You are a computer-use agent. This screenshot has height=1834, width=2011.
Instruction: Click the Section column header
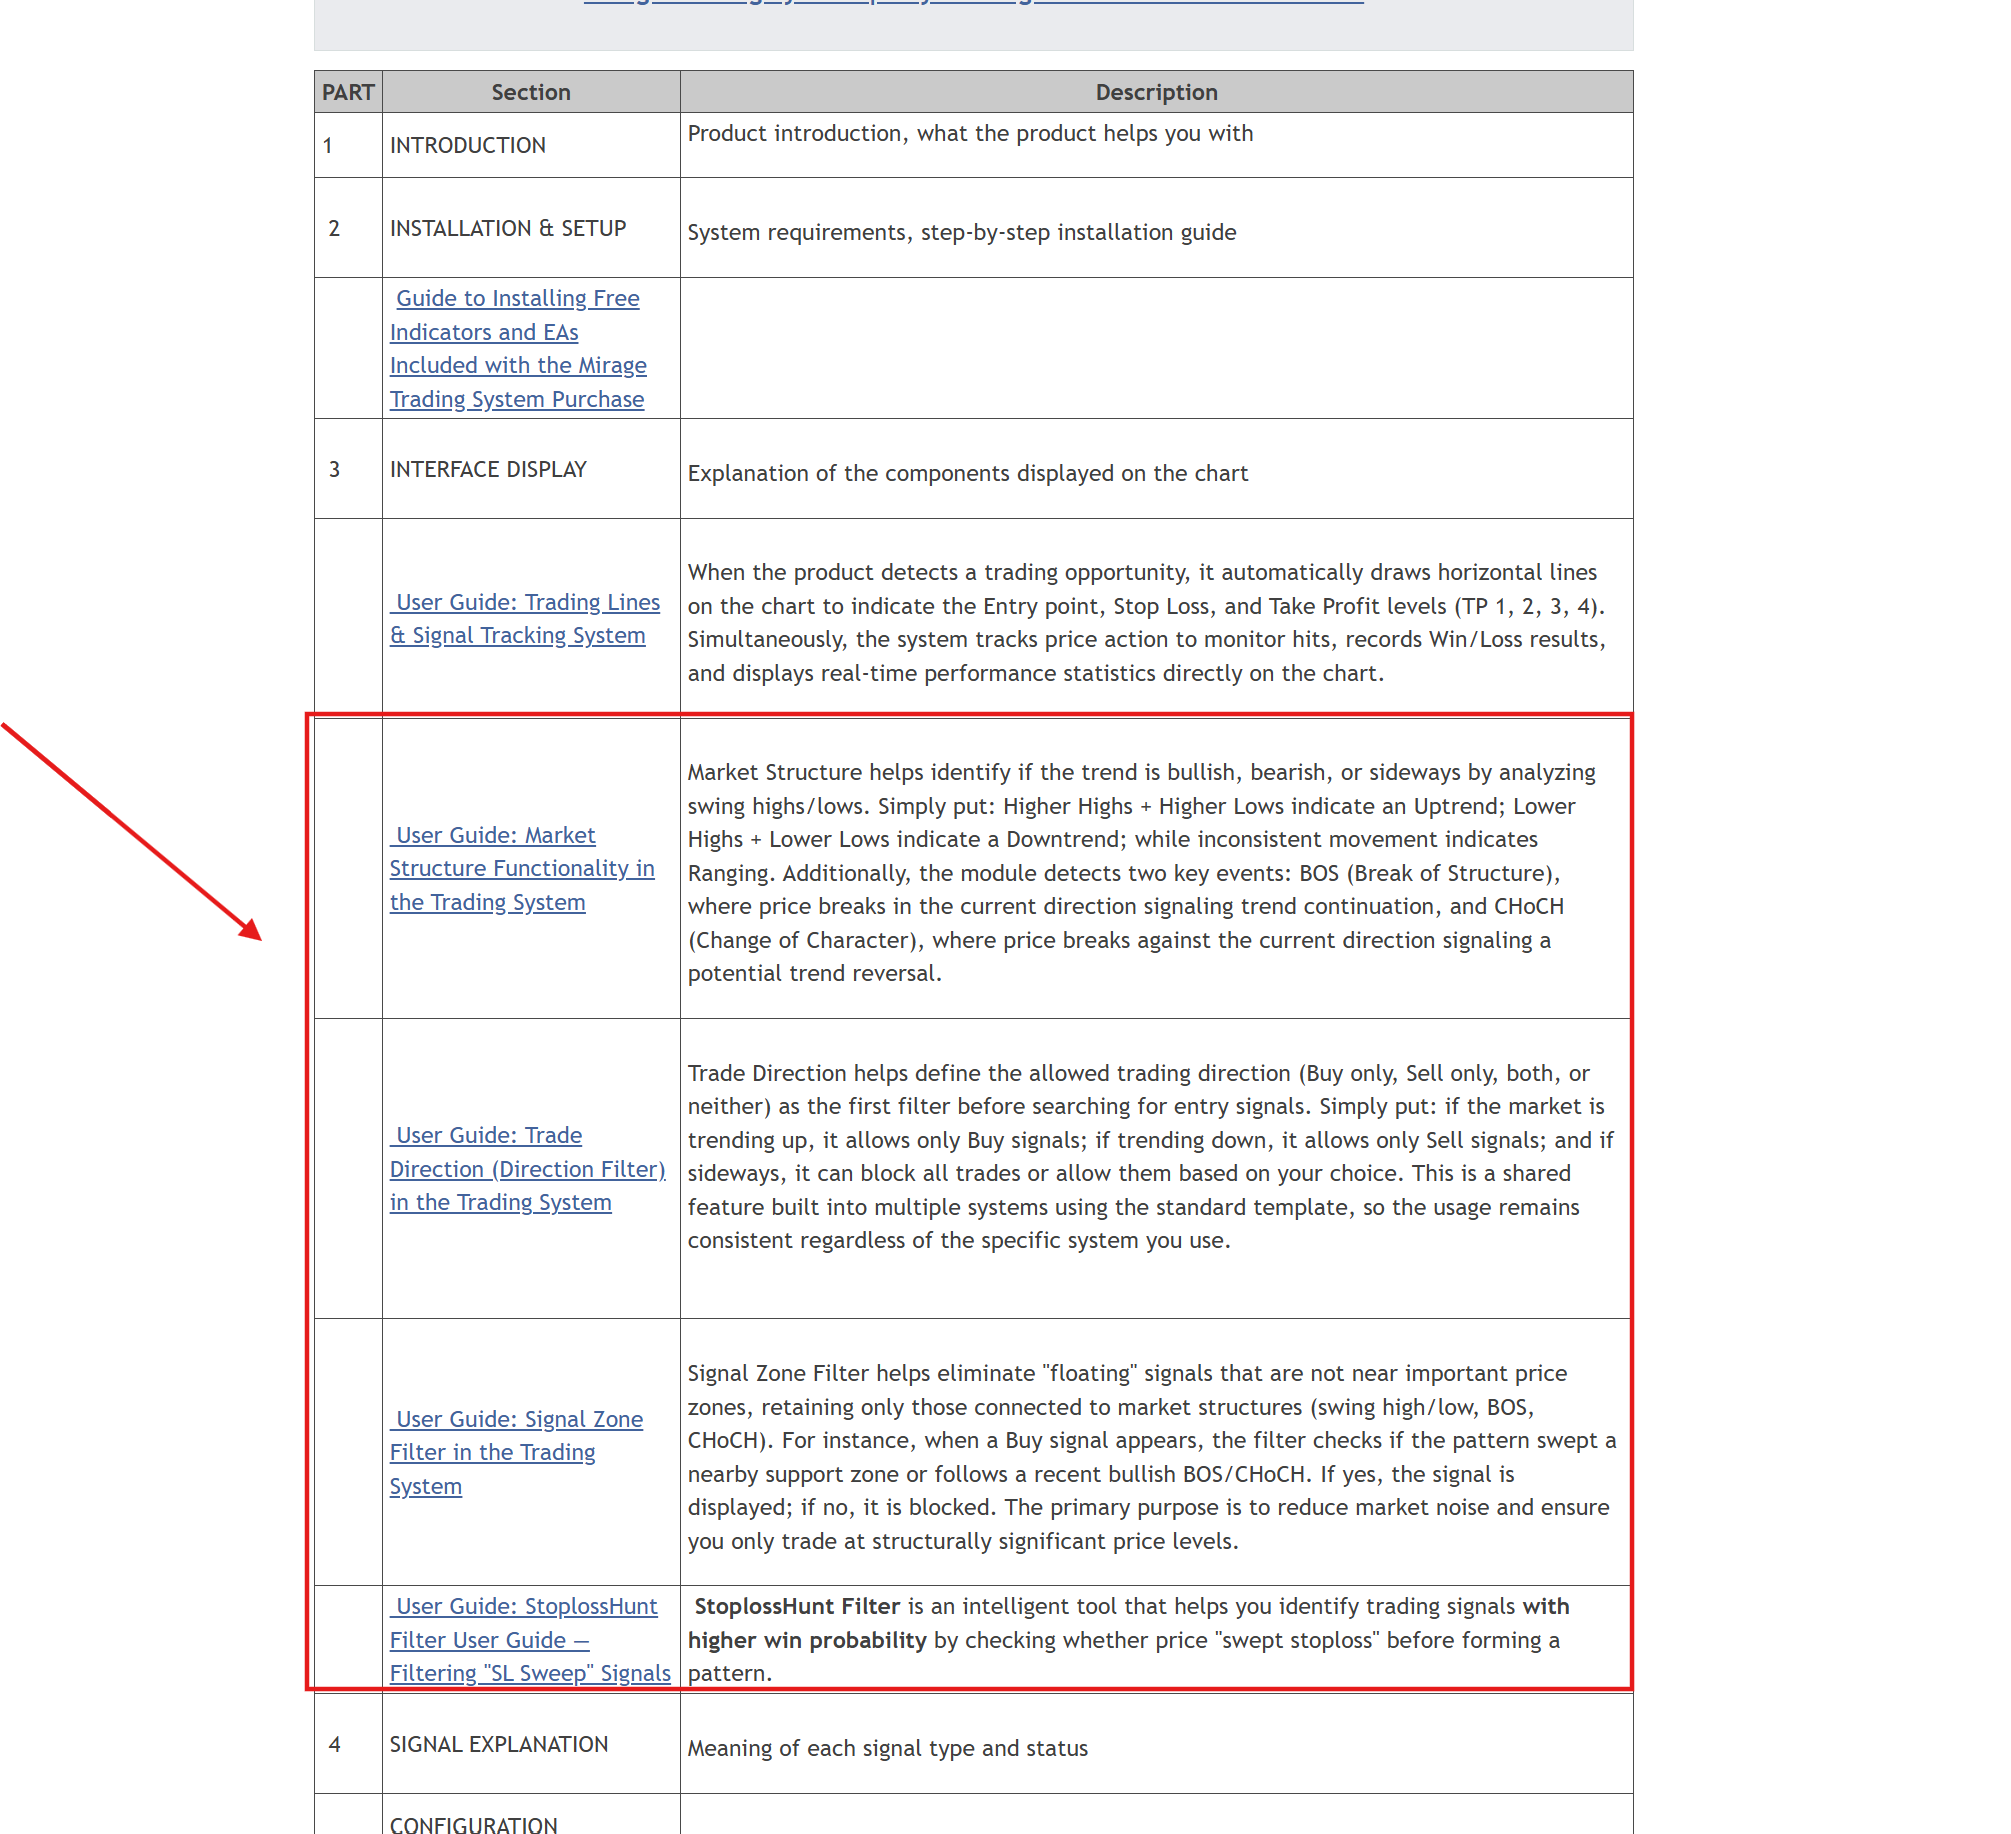pyautogui.click(x=530, y=92)
